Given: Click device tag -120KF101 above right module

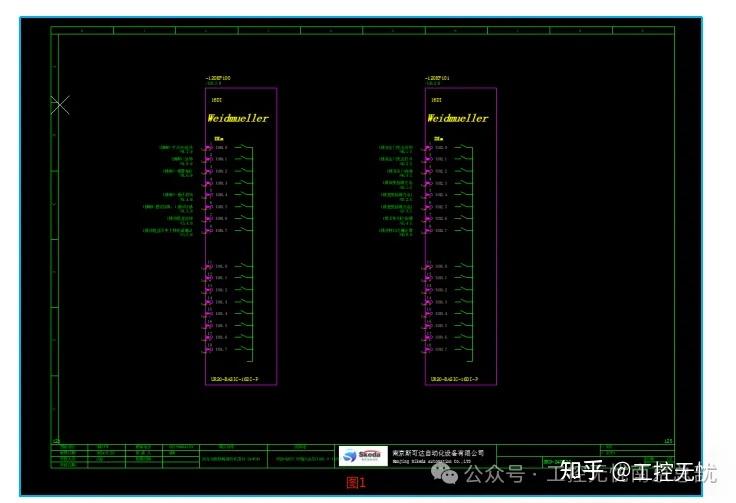Looking at the screenshot, I should tap(437, 78).
